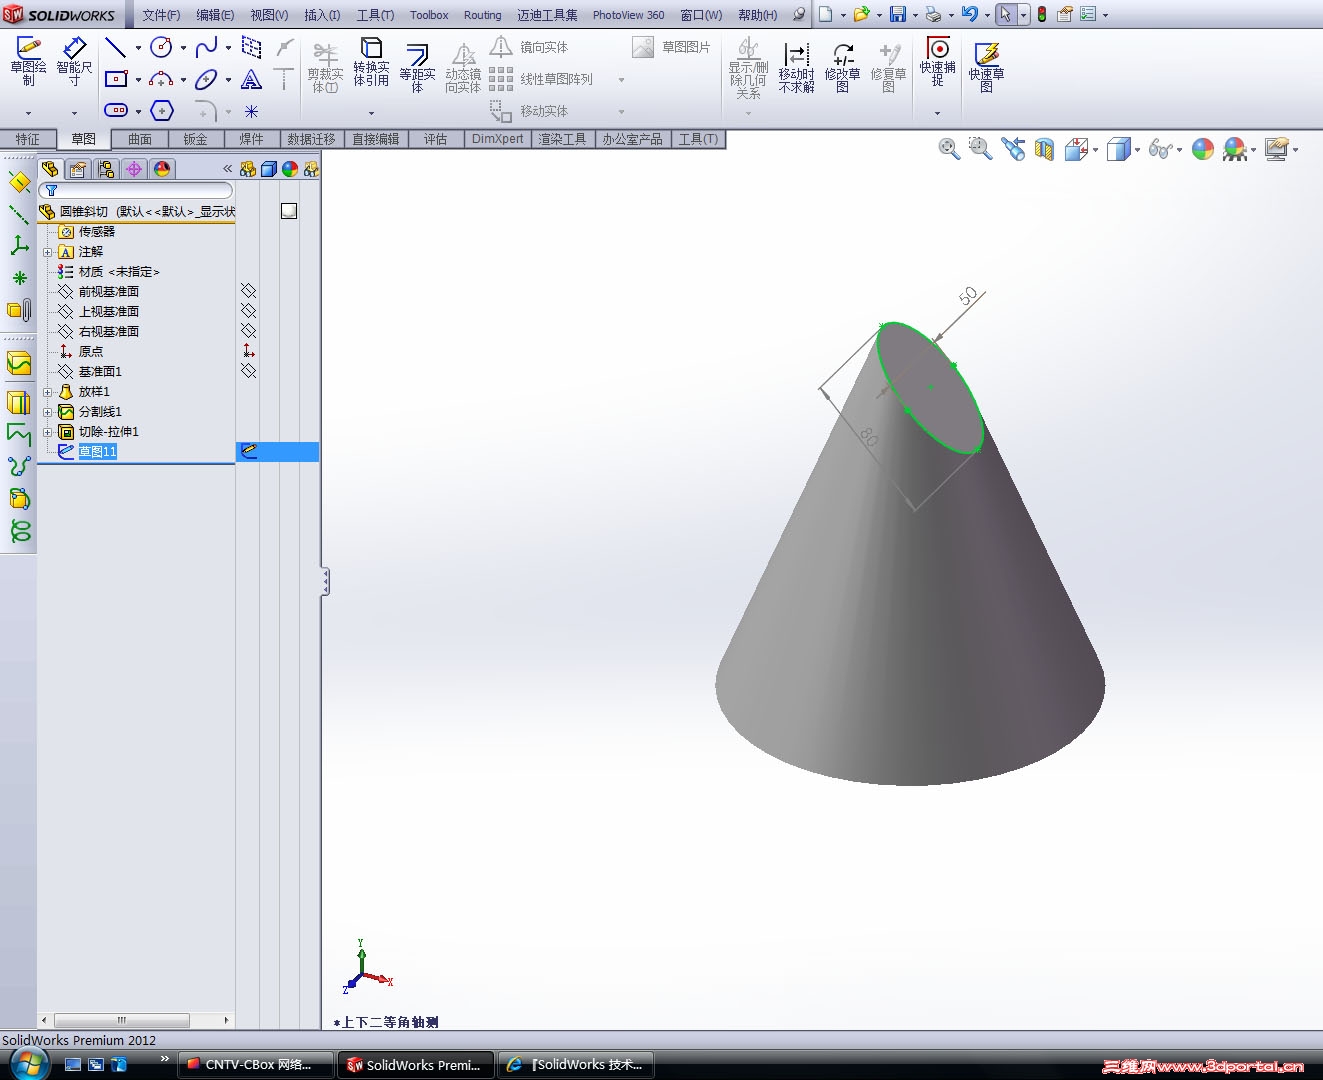Click the 转换实体引用 tool

pyautogui.click(x=371, y=62)
